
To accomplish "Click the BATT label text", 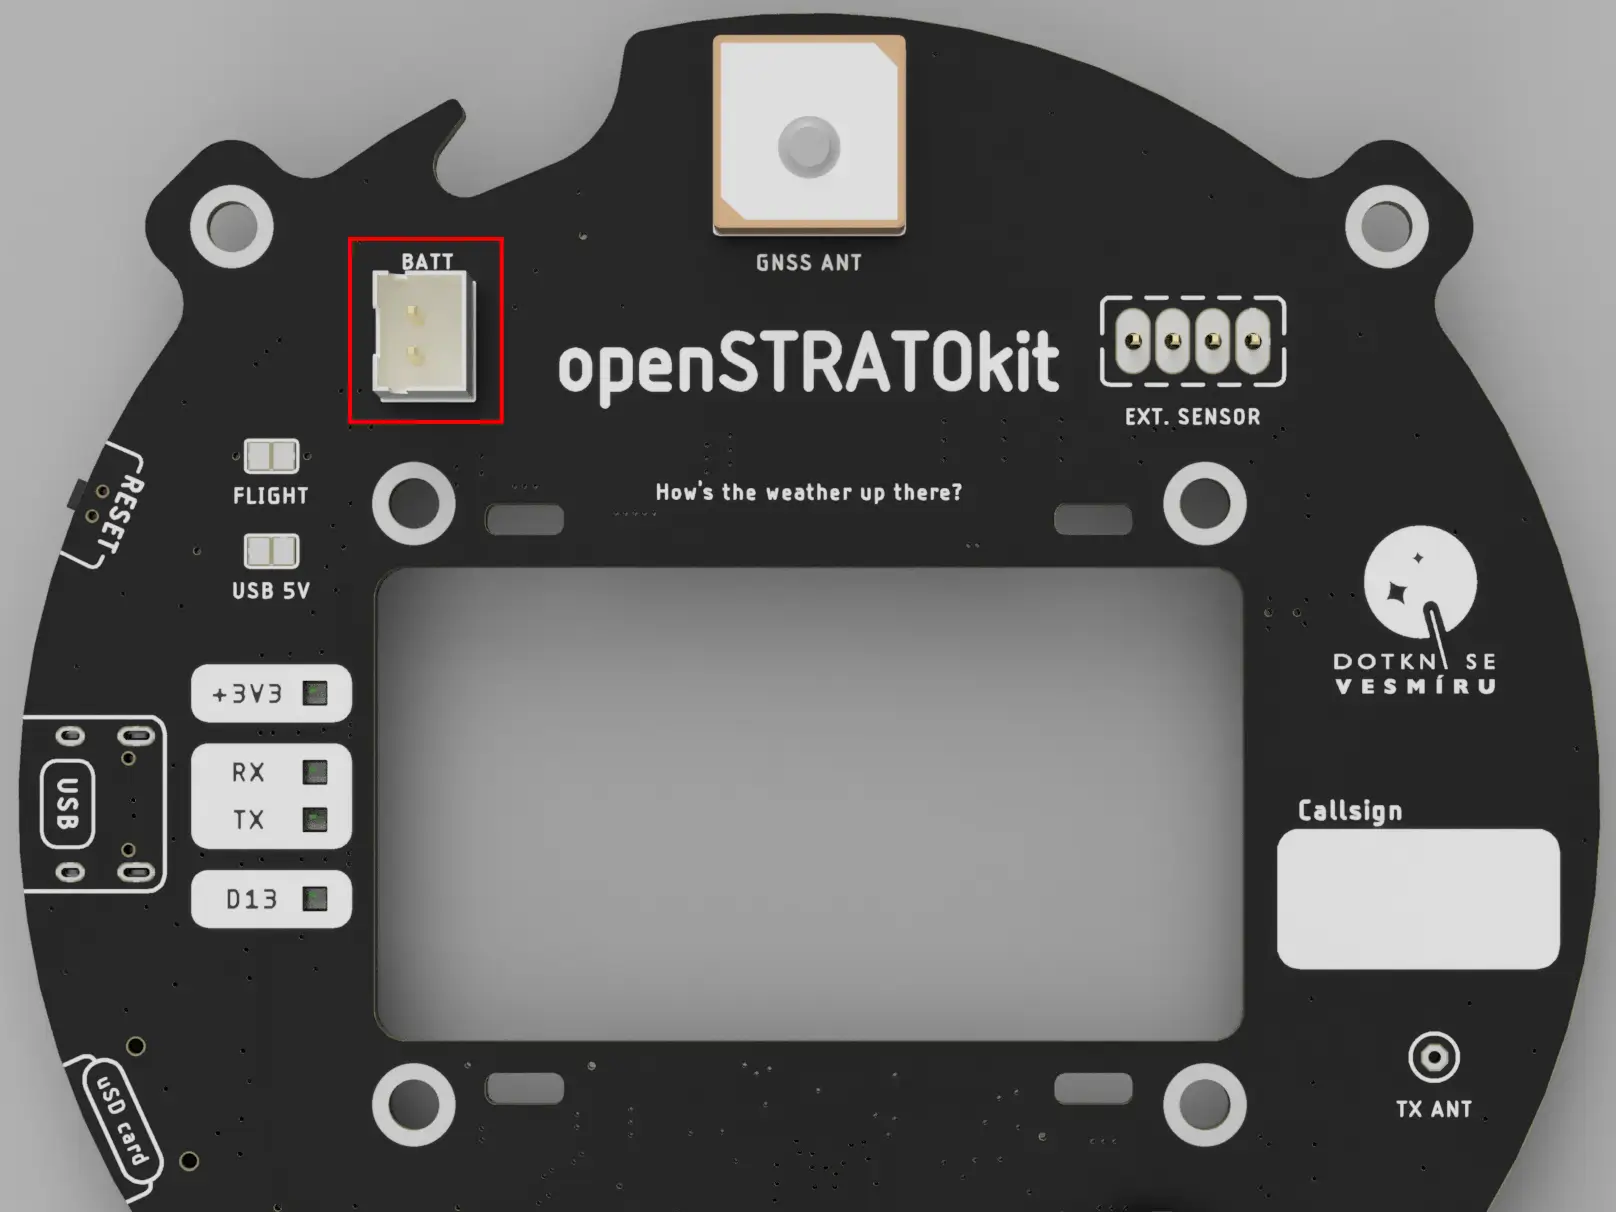I will click(x=427, y=261).
